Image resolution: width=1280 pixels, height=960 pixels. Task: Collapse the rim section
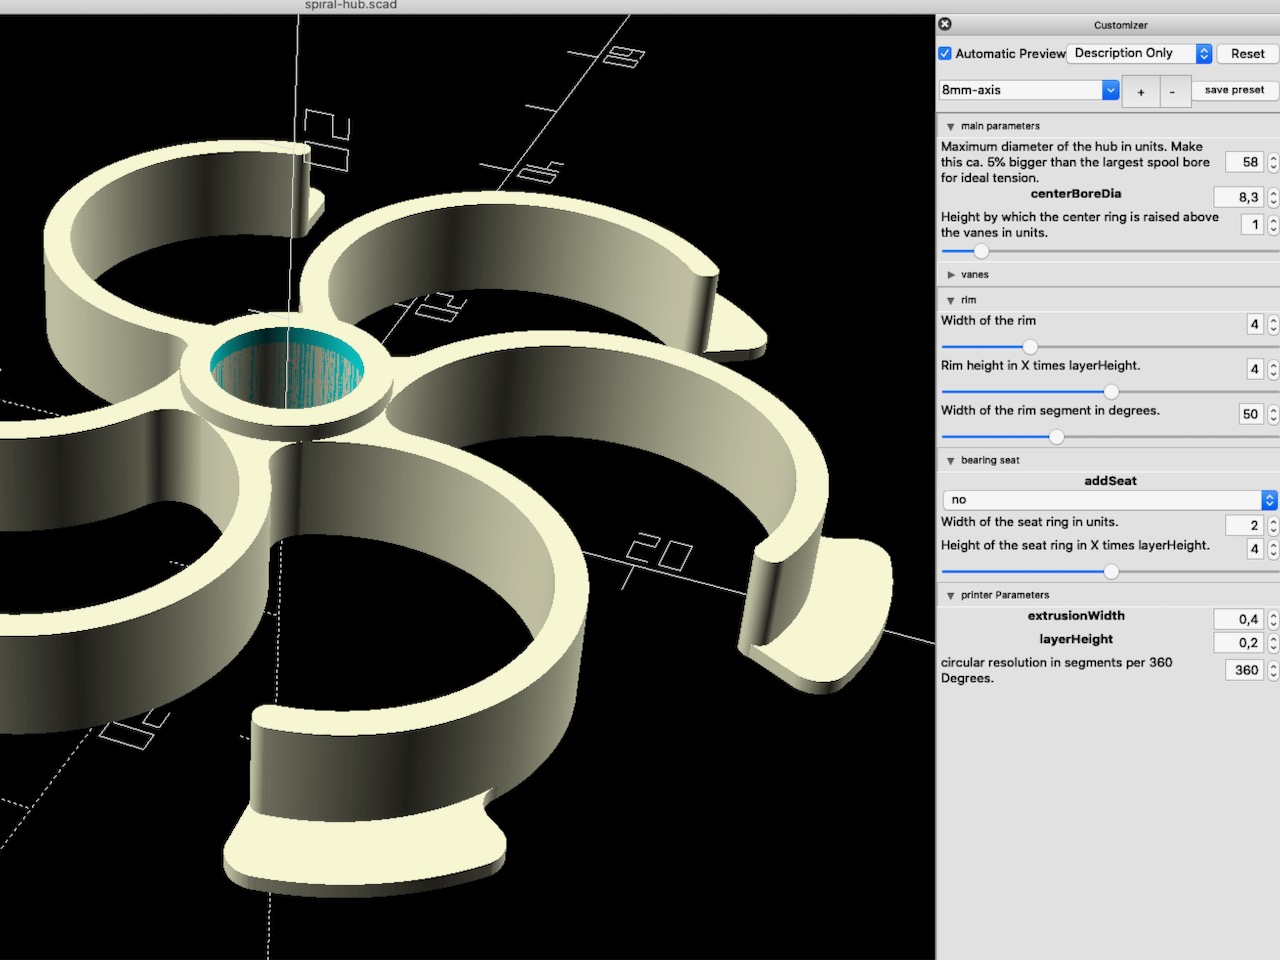(x=950, y=301)
